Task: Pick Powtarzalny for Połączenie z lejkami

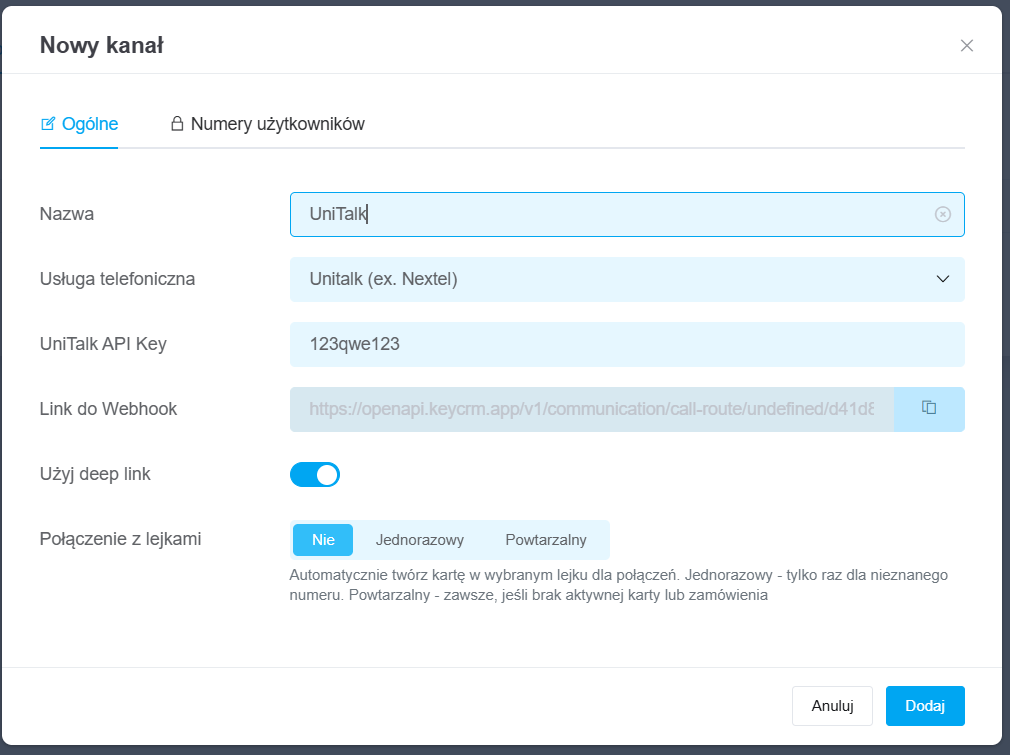Action: (546, 540)
